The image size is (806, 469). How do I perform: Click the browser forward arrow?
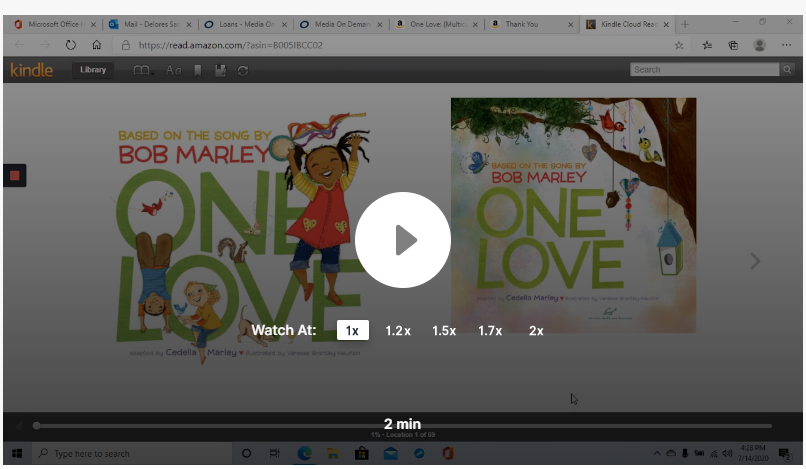click(x=45, y=45)
